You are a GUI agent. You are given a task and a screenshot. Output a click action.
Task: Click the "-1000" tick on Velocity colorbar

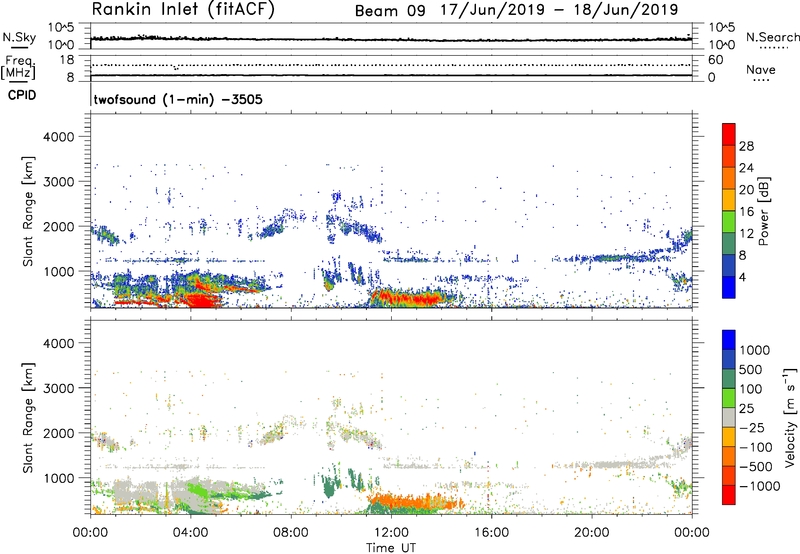coord(760,486)
